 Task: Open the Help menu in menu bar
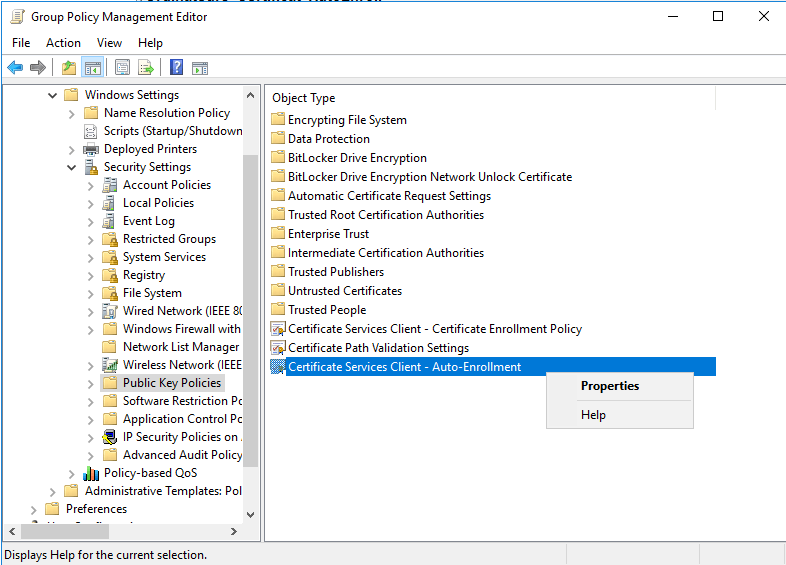click(x=150, y=43)
